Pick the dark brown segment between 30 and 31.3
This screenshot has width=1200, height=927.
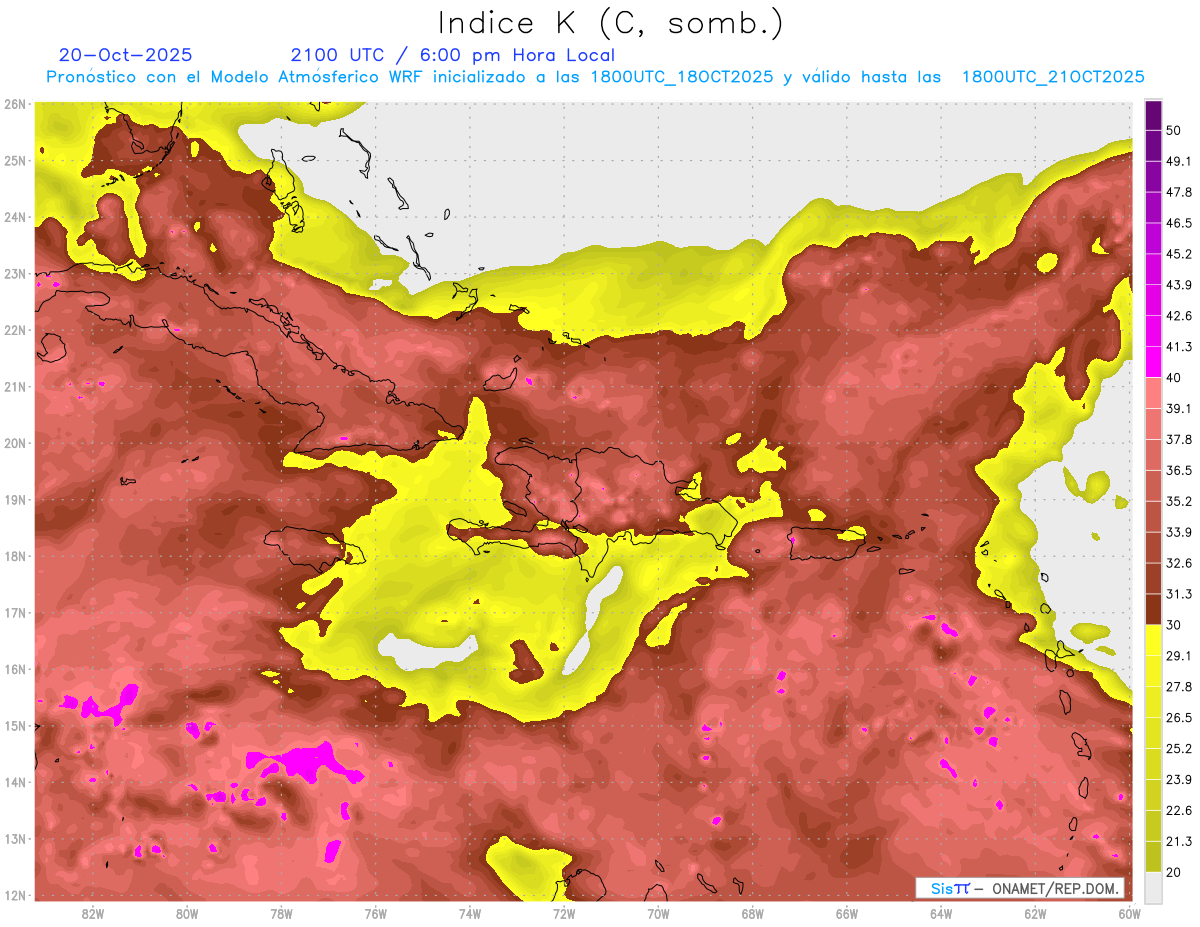[x=1153, y=610]
